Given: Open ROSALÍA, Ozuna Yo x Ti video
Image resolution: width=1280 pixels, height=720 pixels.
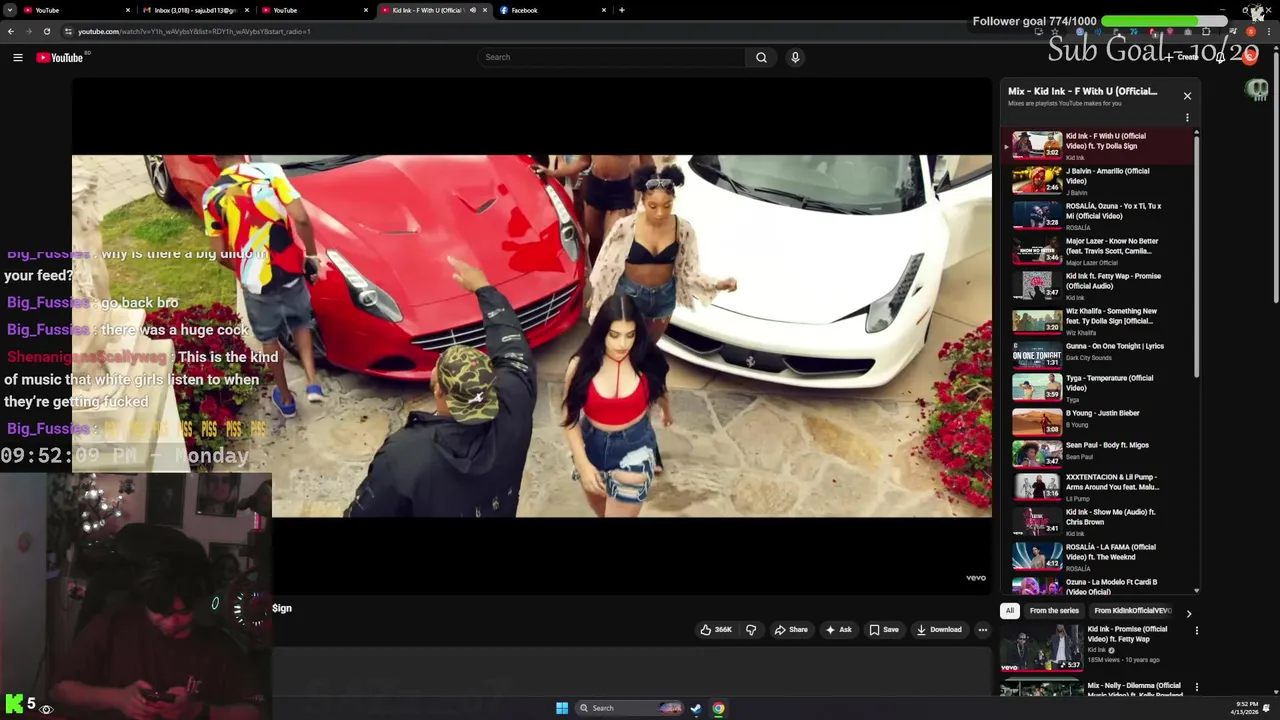Looking at the screenshot, I should (x=1098, y=216).
